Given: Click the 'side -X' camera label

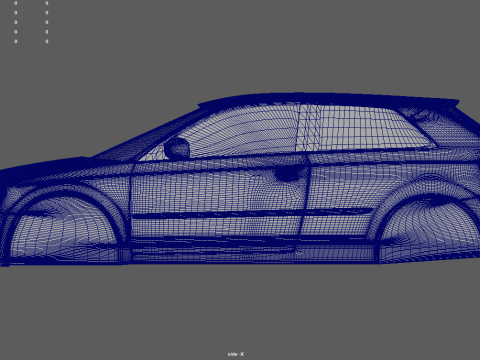Looking at the screenshot, I should pyautogui.click(x=236, y=354).
